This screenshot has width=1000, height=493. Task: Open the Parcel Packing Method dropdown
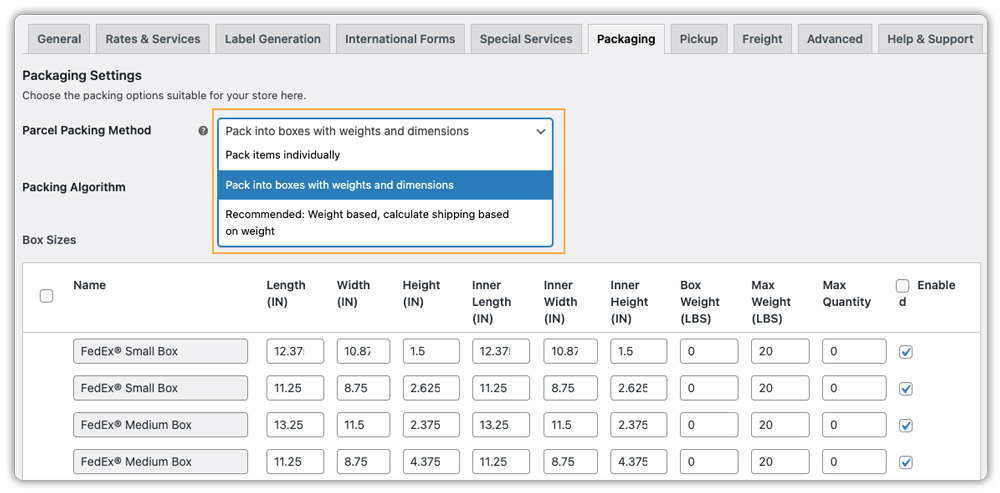click(x=385, y=131)
